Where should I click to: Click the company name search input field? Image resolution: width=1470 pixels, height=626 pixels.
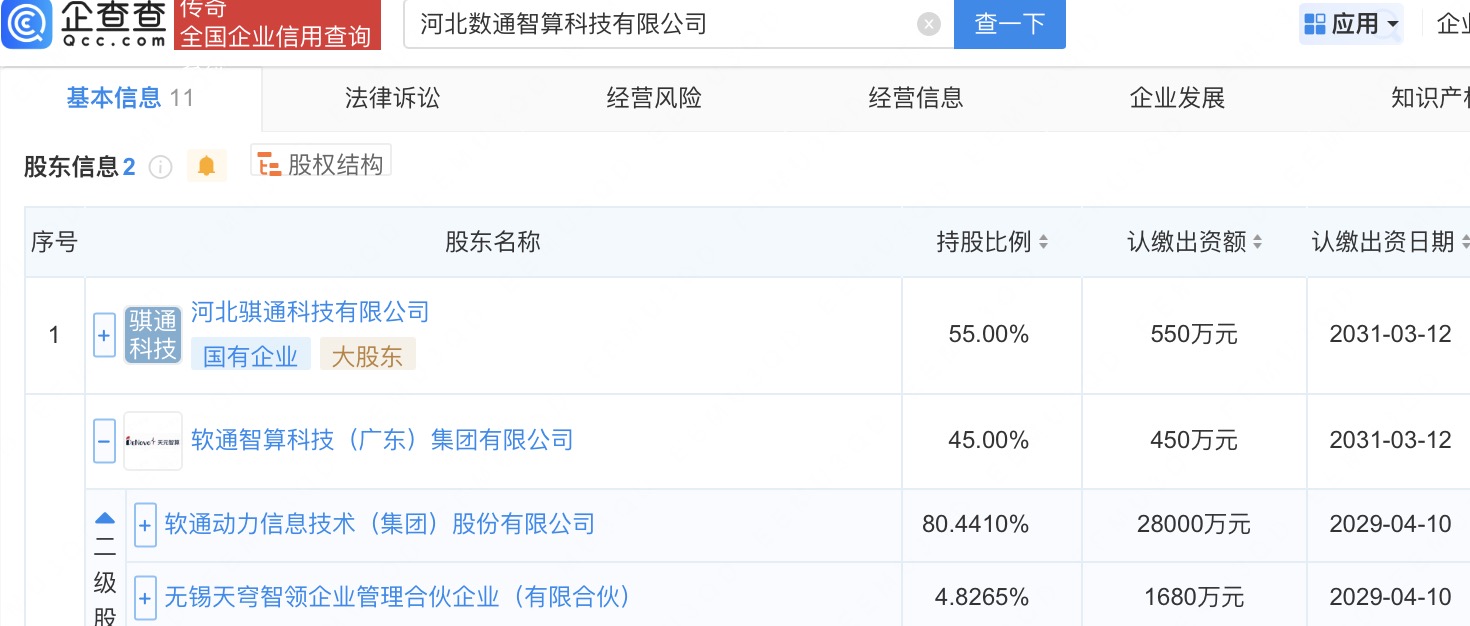click(x=660, y=24)
